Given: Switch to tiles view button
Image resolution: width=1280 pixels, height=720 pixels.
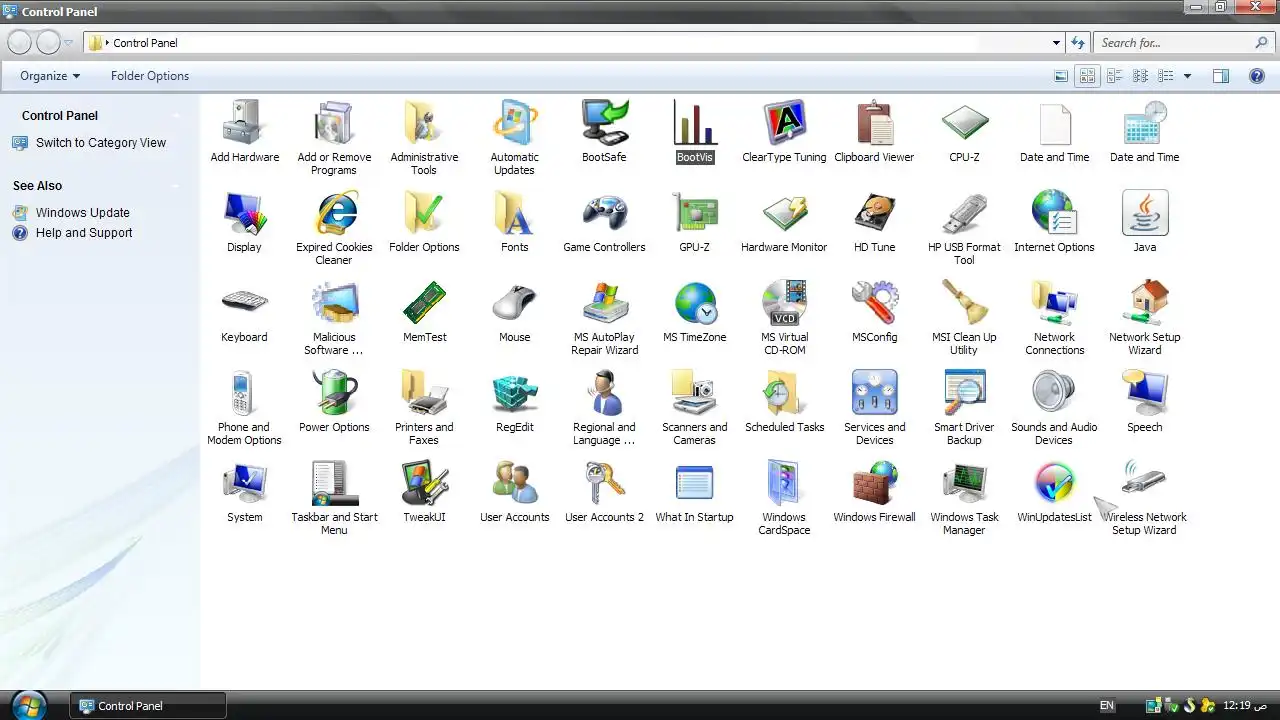Looking at the screenshot, I should [1114, 76].
